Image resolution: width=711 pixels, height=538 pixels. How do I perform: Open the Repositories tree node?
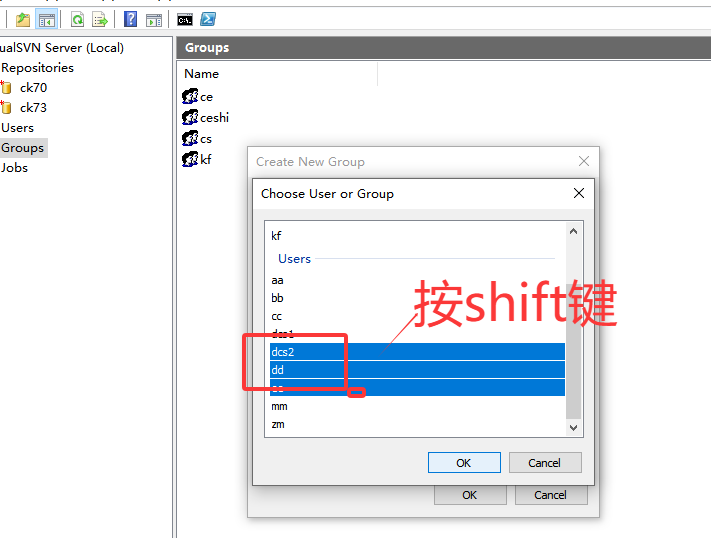[37, 68]
